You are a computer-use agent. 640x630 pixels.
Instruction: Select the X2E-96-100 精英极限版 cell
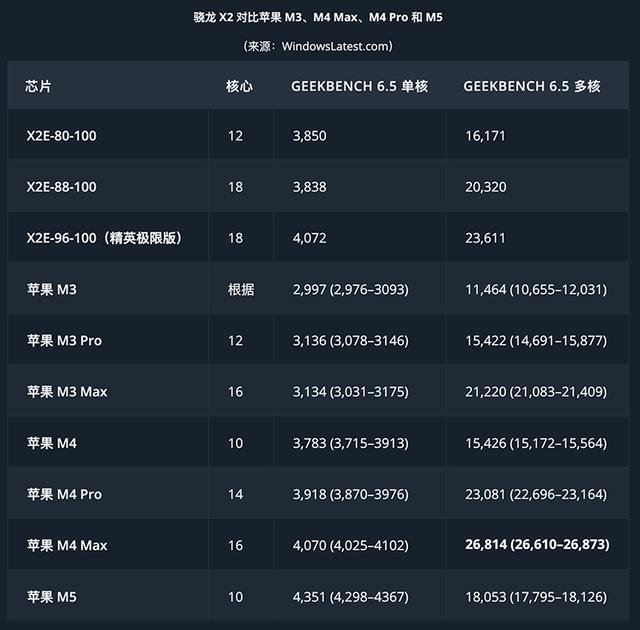pyautogui.click(x=103, y=238)
